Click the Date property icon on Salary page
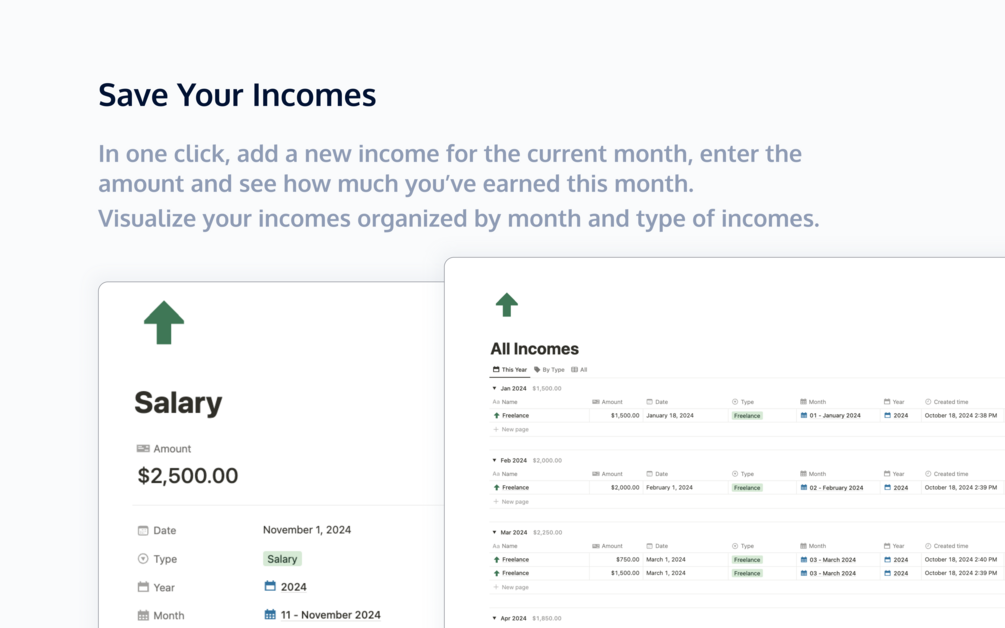The width and height of the screenshot is (1005, 628). click(143, 531)
